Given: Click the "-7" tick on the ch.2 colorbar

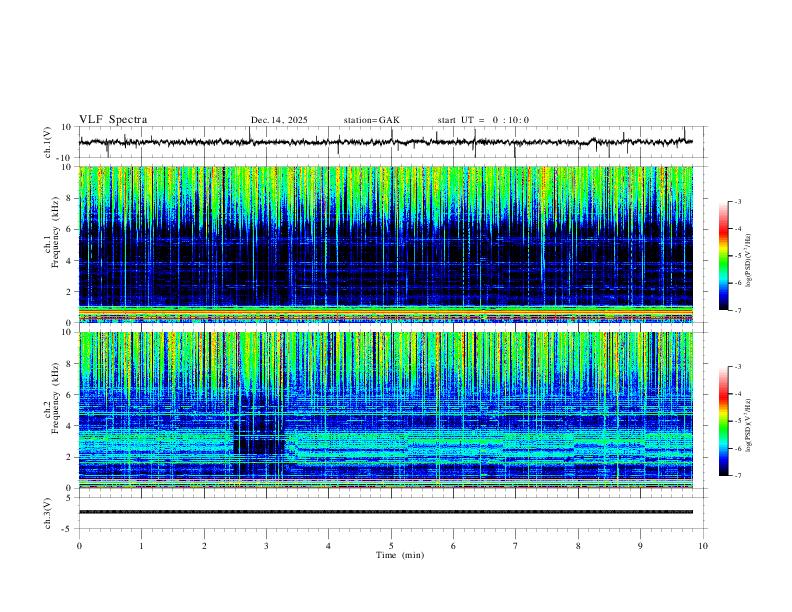Looking at the screenshot, I should click(x=737, y=476).
